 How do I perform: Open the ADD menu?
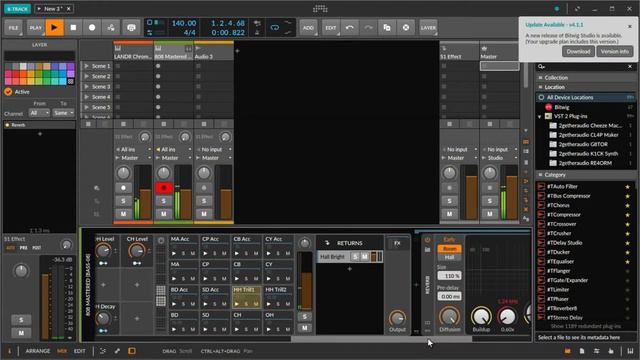click(308, 27)
